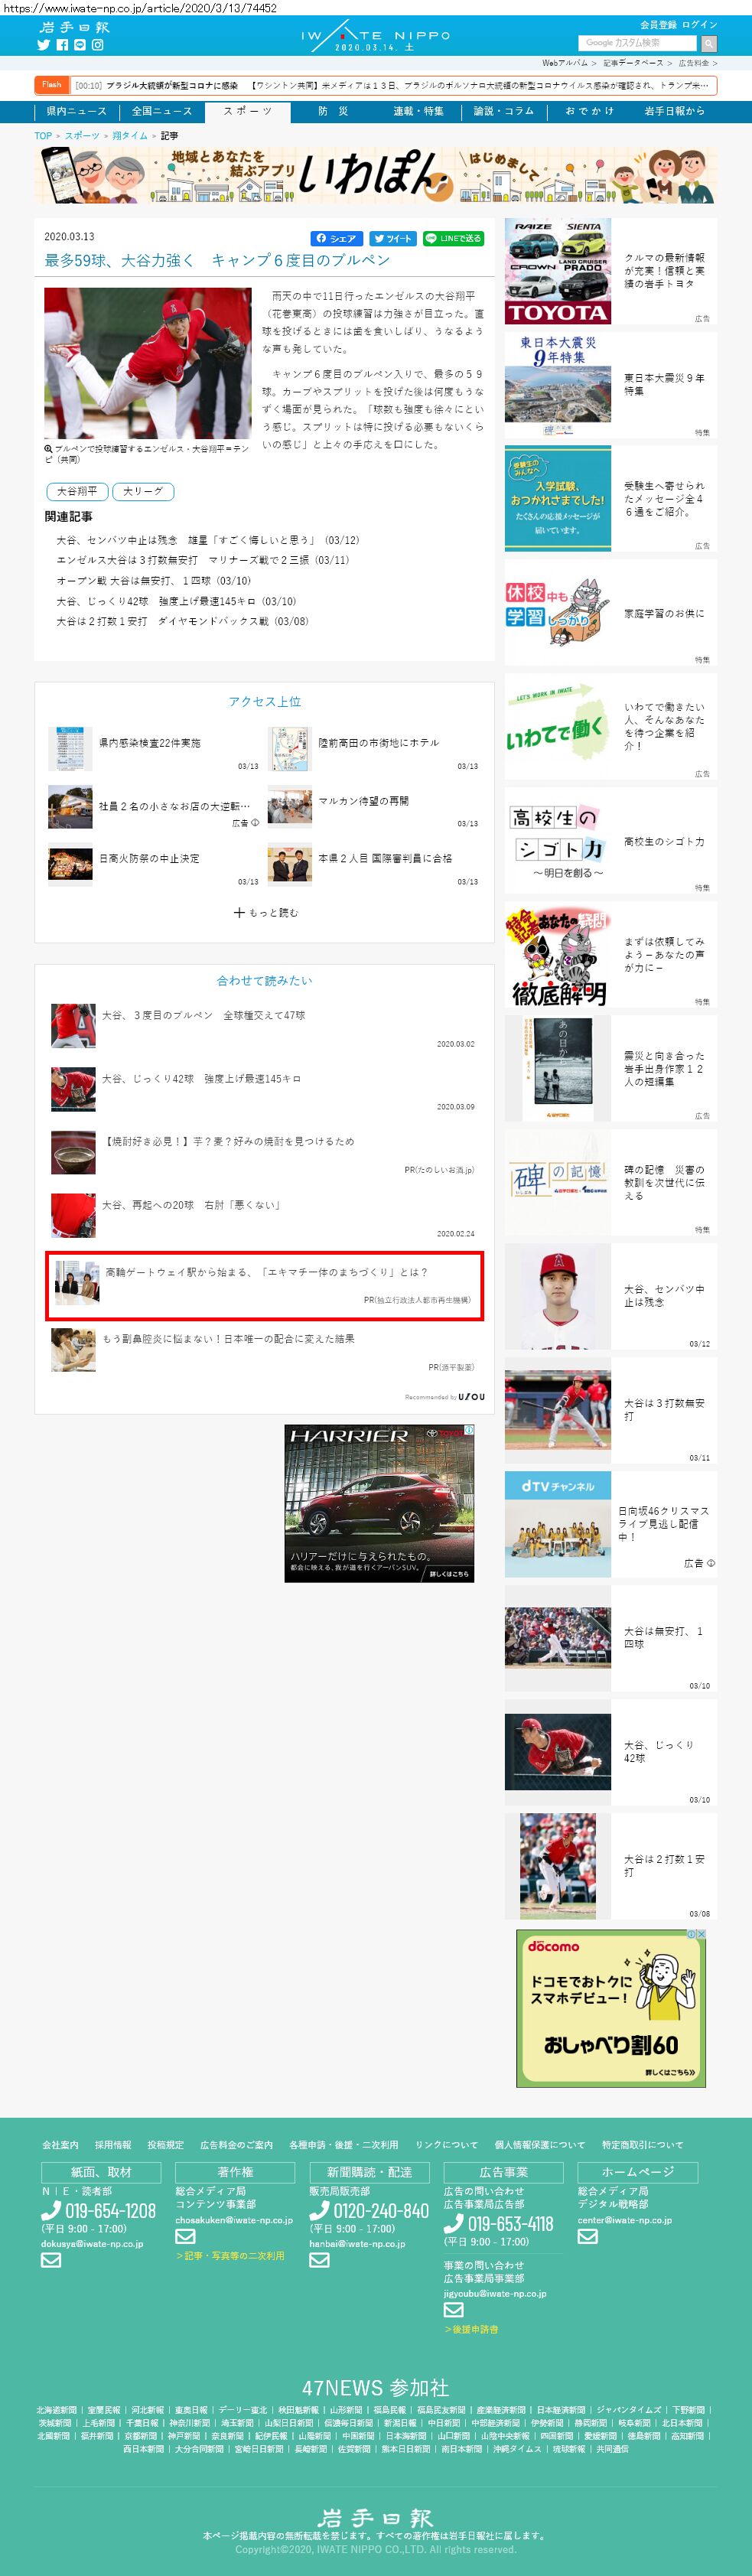Open the 県内ニュース menu
This screenshot has height=2576, width=752.
pyautogui.click(x=76, y=111)
